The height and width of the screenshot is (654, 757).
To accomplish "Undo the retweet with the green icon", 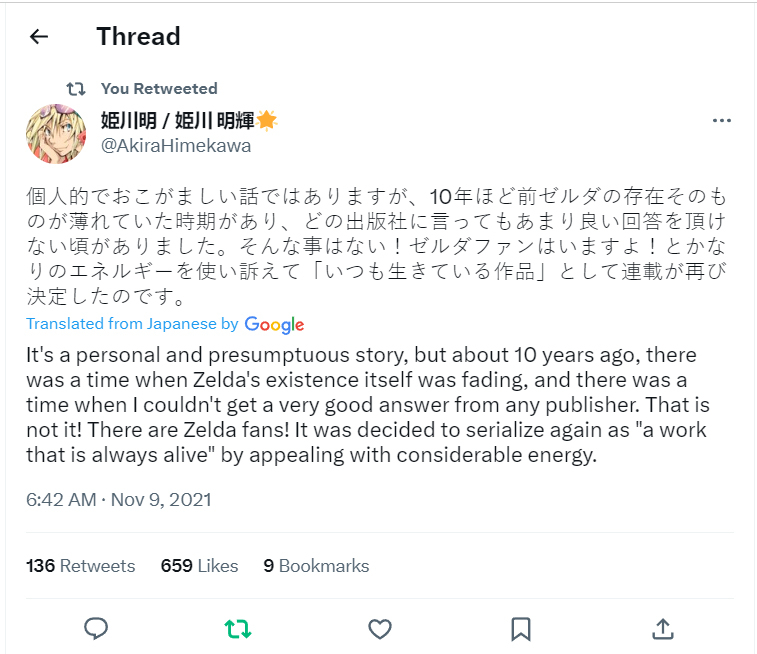I will click(237, 628).
